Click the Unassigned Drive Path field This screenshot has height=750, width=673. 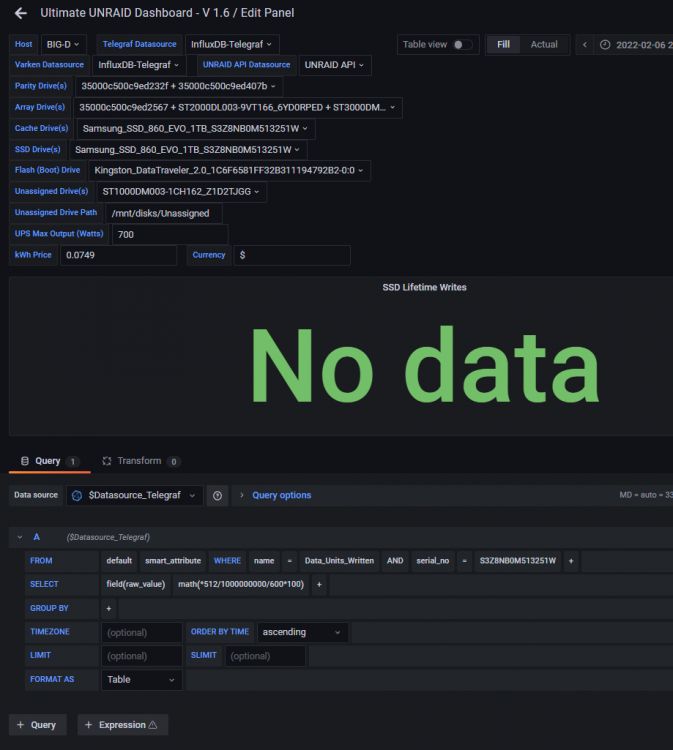coord(164,213)
